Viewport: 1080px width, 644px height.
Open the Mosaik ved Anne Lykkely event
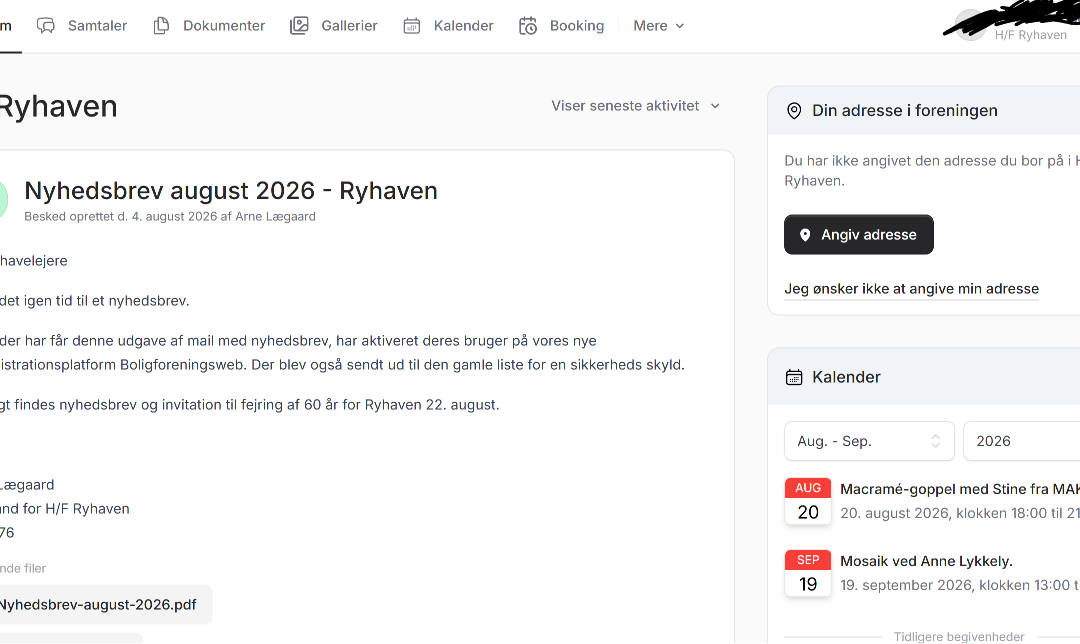pyautogui.click(x=926, y=561)
